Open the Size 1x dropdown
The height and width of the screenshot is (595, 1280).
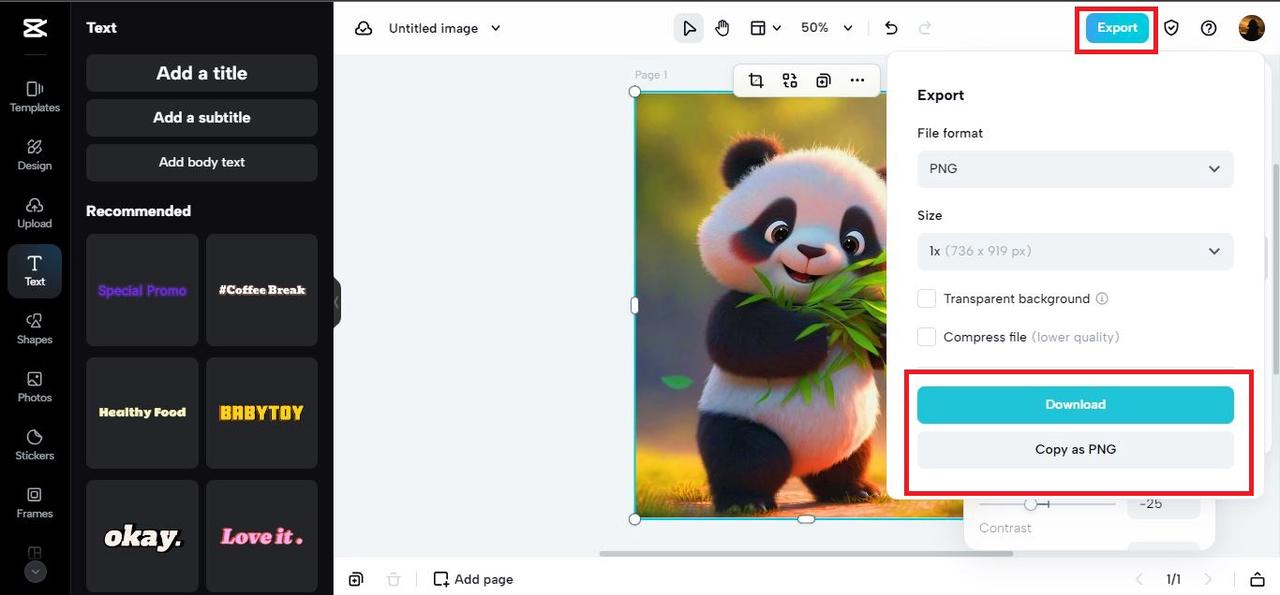(x=1075, y=251)
